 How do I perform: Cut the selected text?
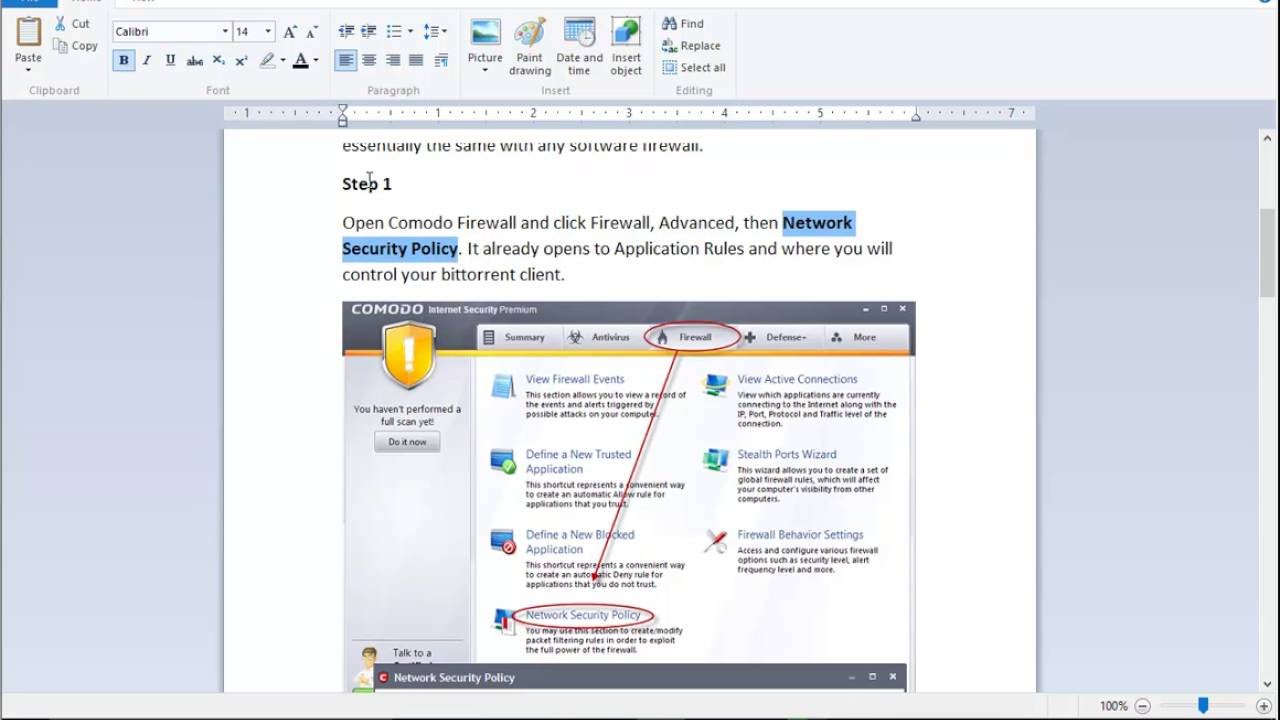coord(71,23)
